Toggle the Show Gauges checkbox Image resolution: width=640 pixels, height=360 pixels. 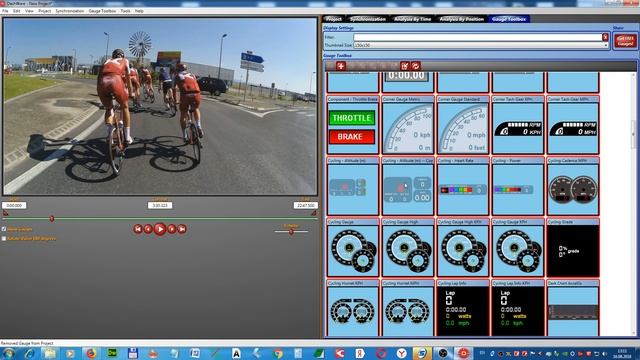tap(4, 229)
